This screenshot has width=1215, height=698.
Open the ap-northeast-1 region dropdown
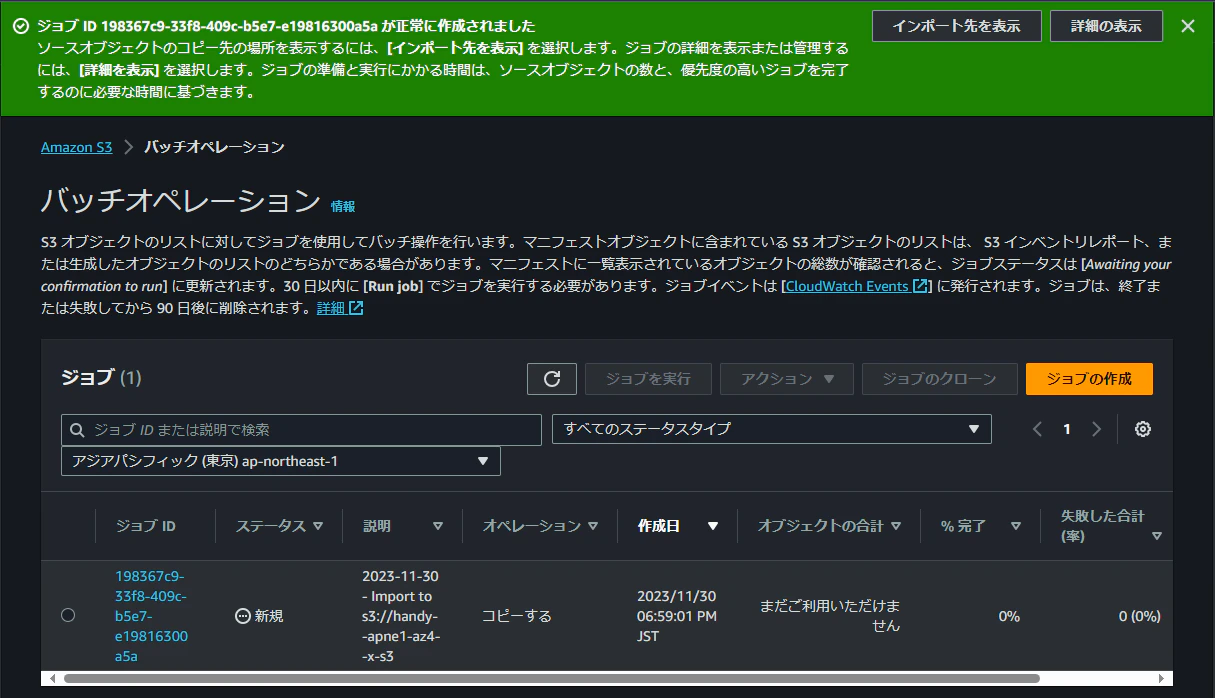point(281,461)
